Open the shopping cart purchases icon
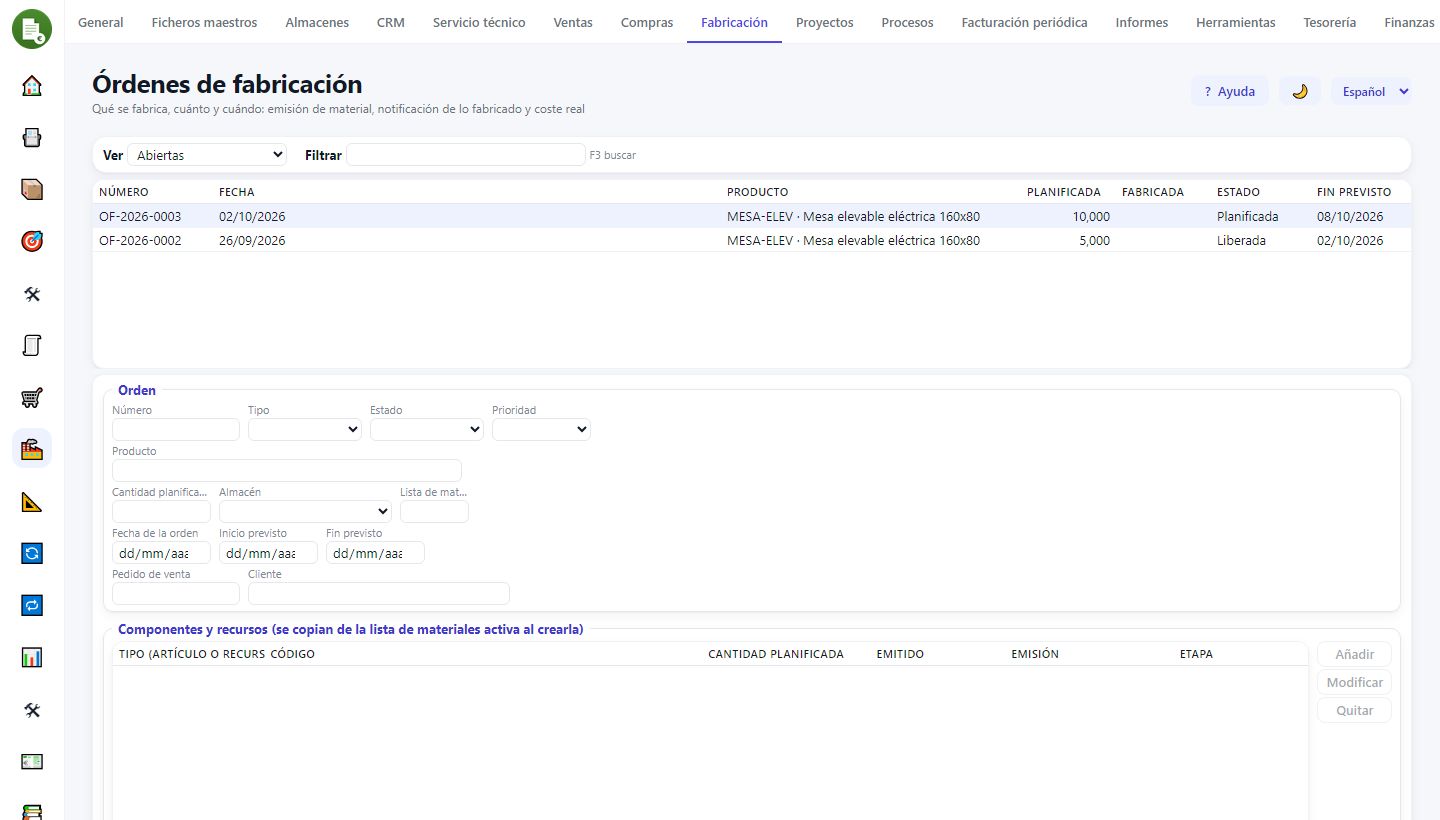The width and height of the screenshot is (1440, 820). (x=32, y=397)
